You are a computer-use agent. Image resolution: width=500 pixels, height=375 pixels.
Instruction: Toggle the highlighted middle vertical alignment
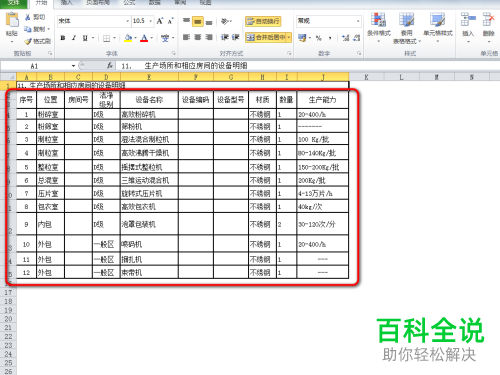[198, 22]
